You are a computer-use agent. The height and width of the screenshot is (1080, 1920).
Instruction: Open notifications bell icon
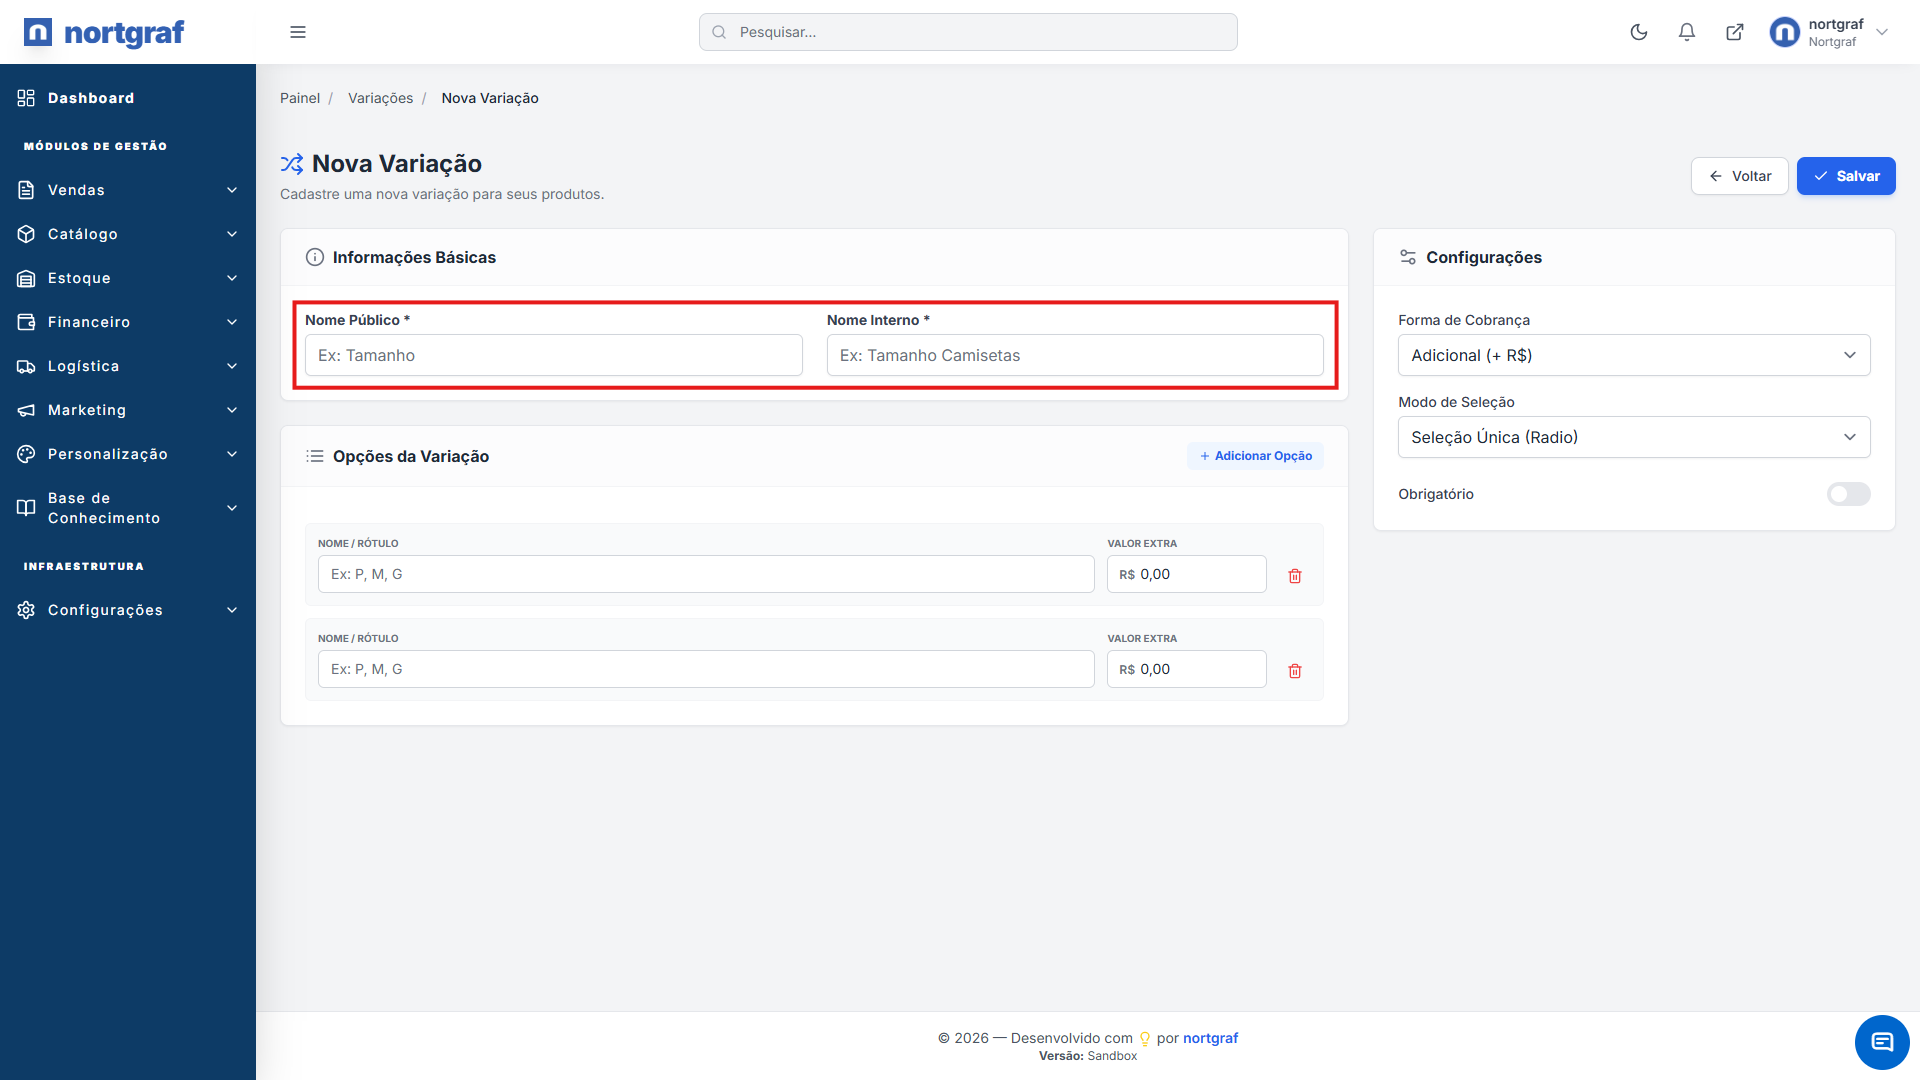(x=1686, y=32)
